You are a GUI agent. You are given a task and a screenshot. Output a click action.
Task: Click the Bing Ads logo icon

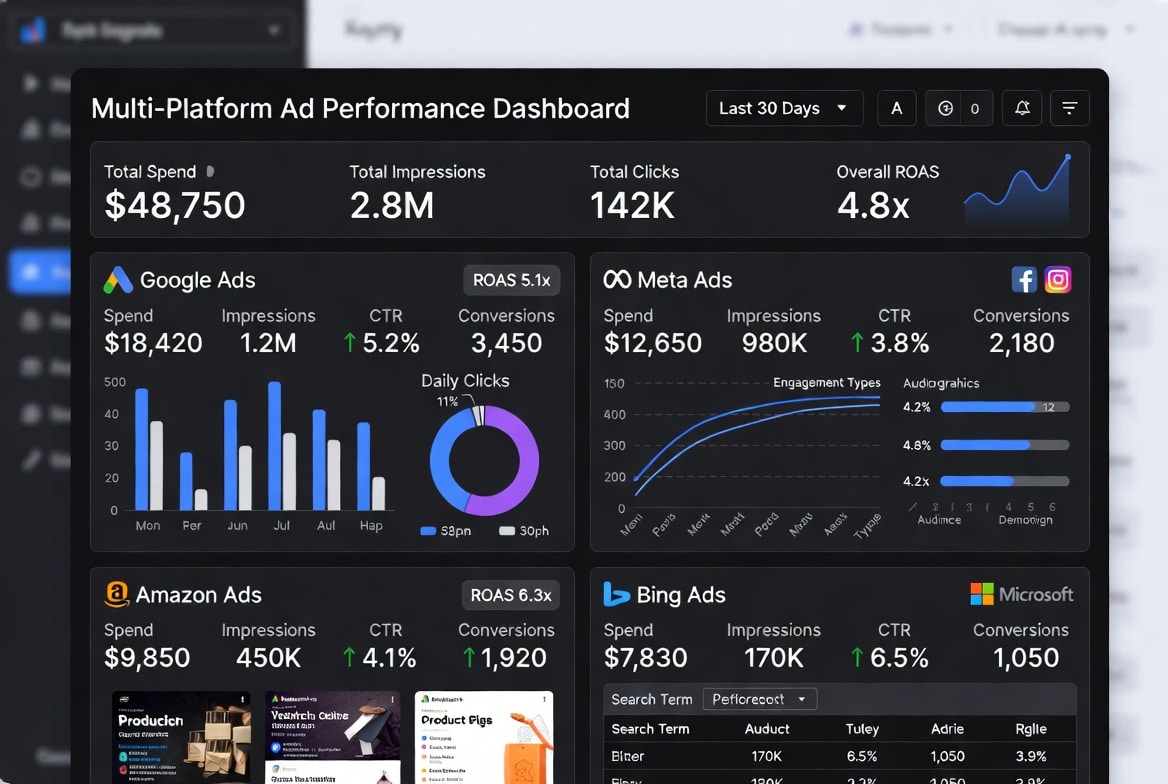click(615, 594)
